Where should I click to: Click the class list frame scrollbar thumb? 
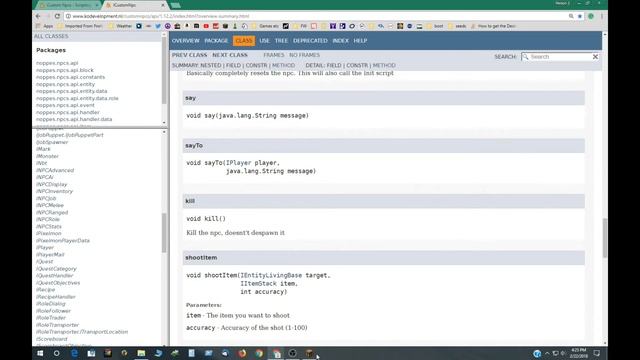tap(164, 233)
